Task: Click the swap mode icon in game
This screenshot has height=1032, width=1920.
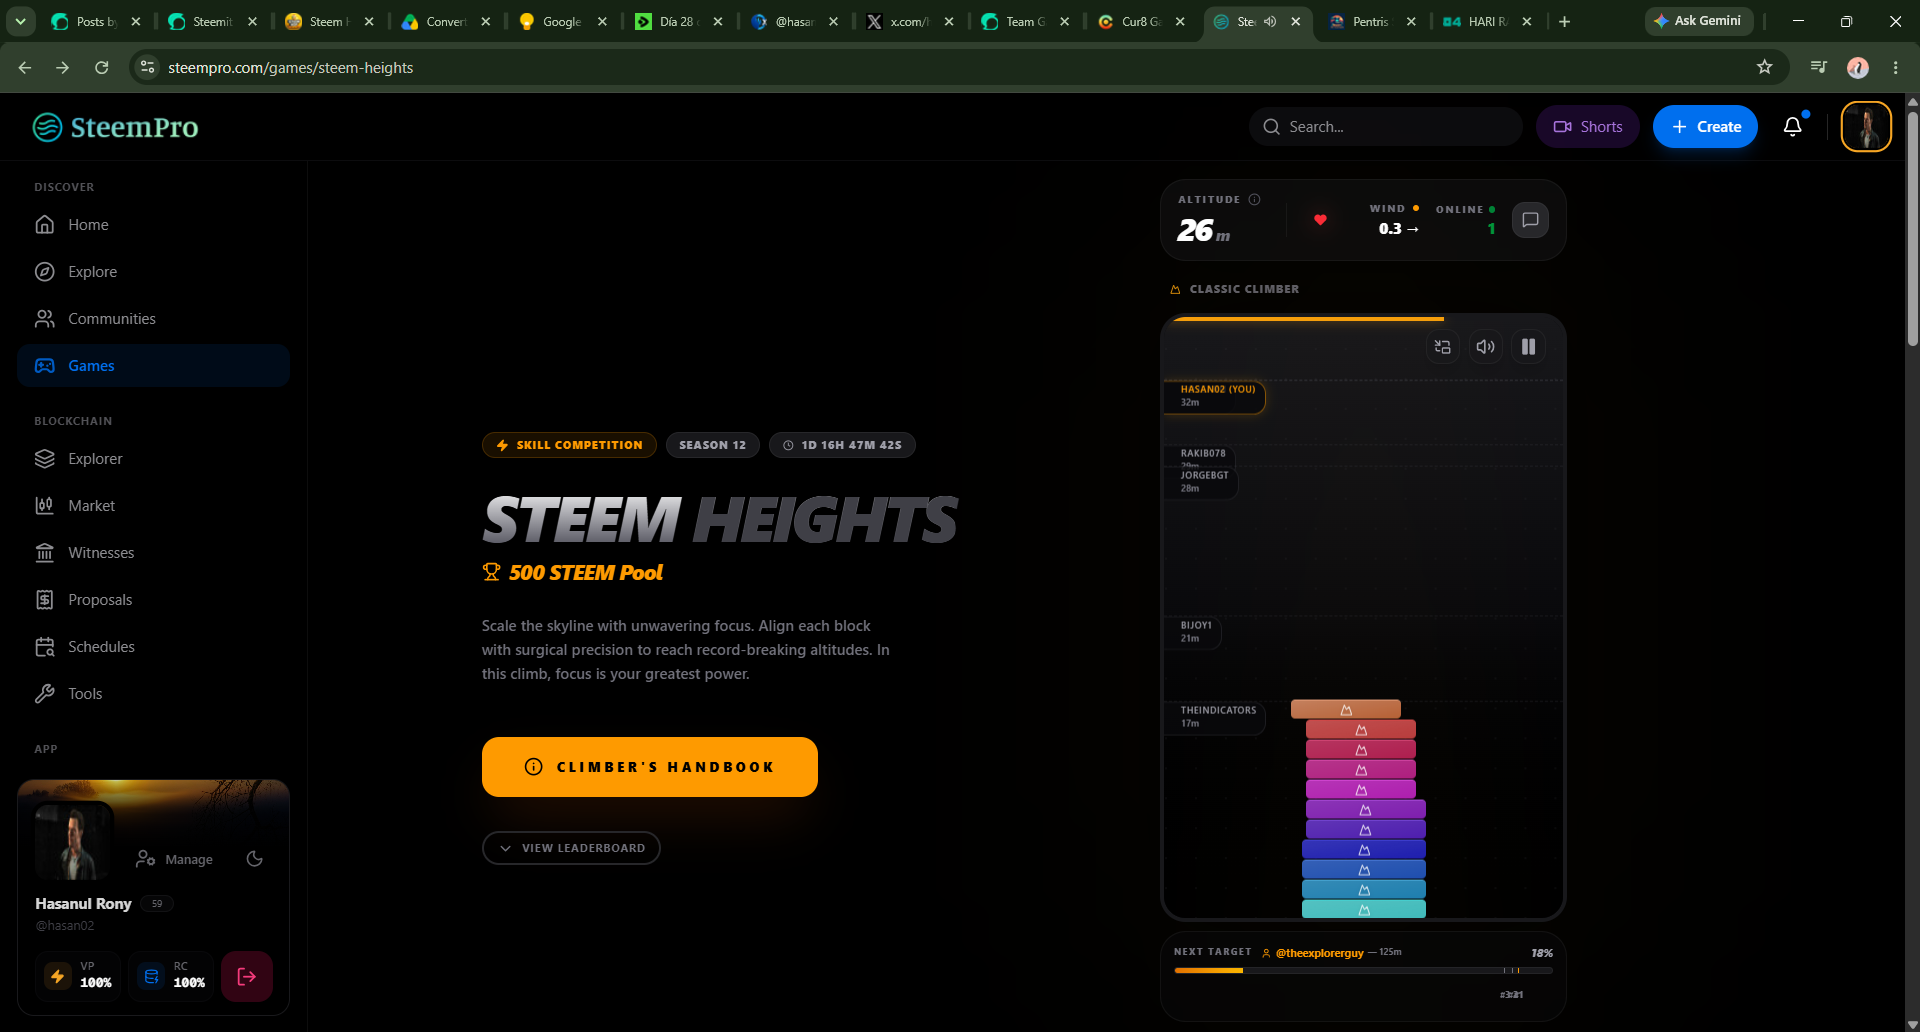Action: [x=1442, y=347]
